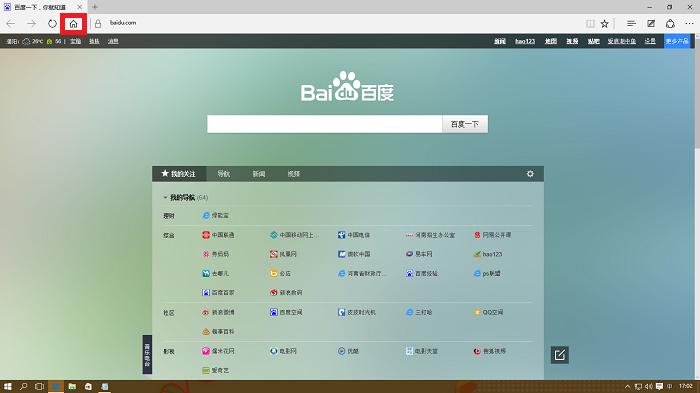Click the Home button in Edge toolbar
The width and height of the screenshot is (700, 393).
click(x=74, y=24)
